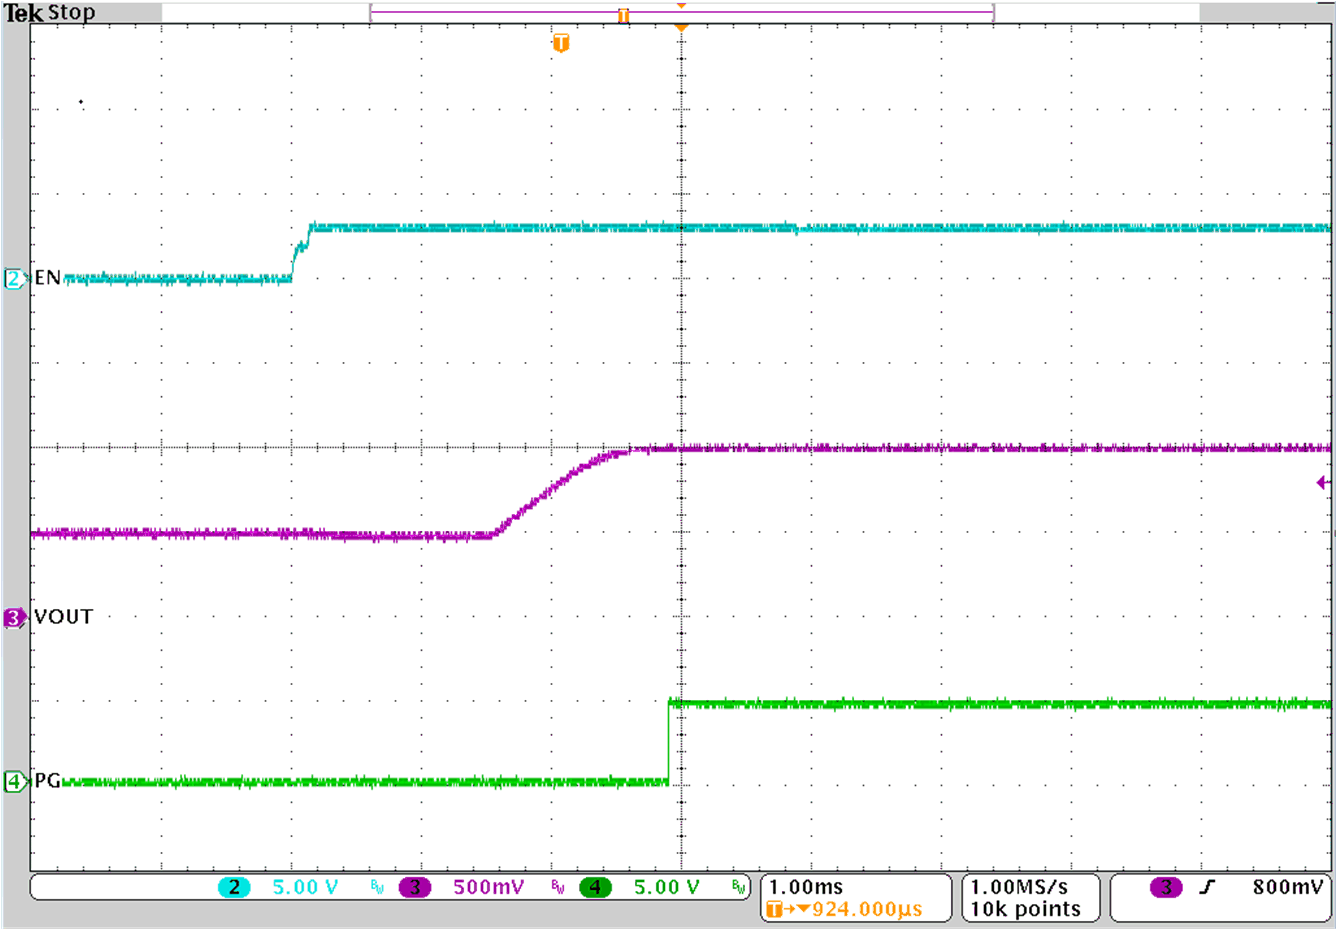Click the PG channel 4 position marker arrow
1337x930 pixels.
coord(13,783)
